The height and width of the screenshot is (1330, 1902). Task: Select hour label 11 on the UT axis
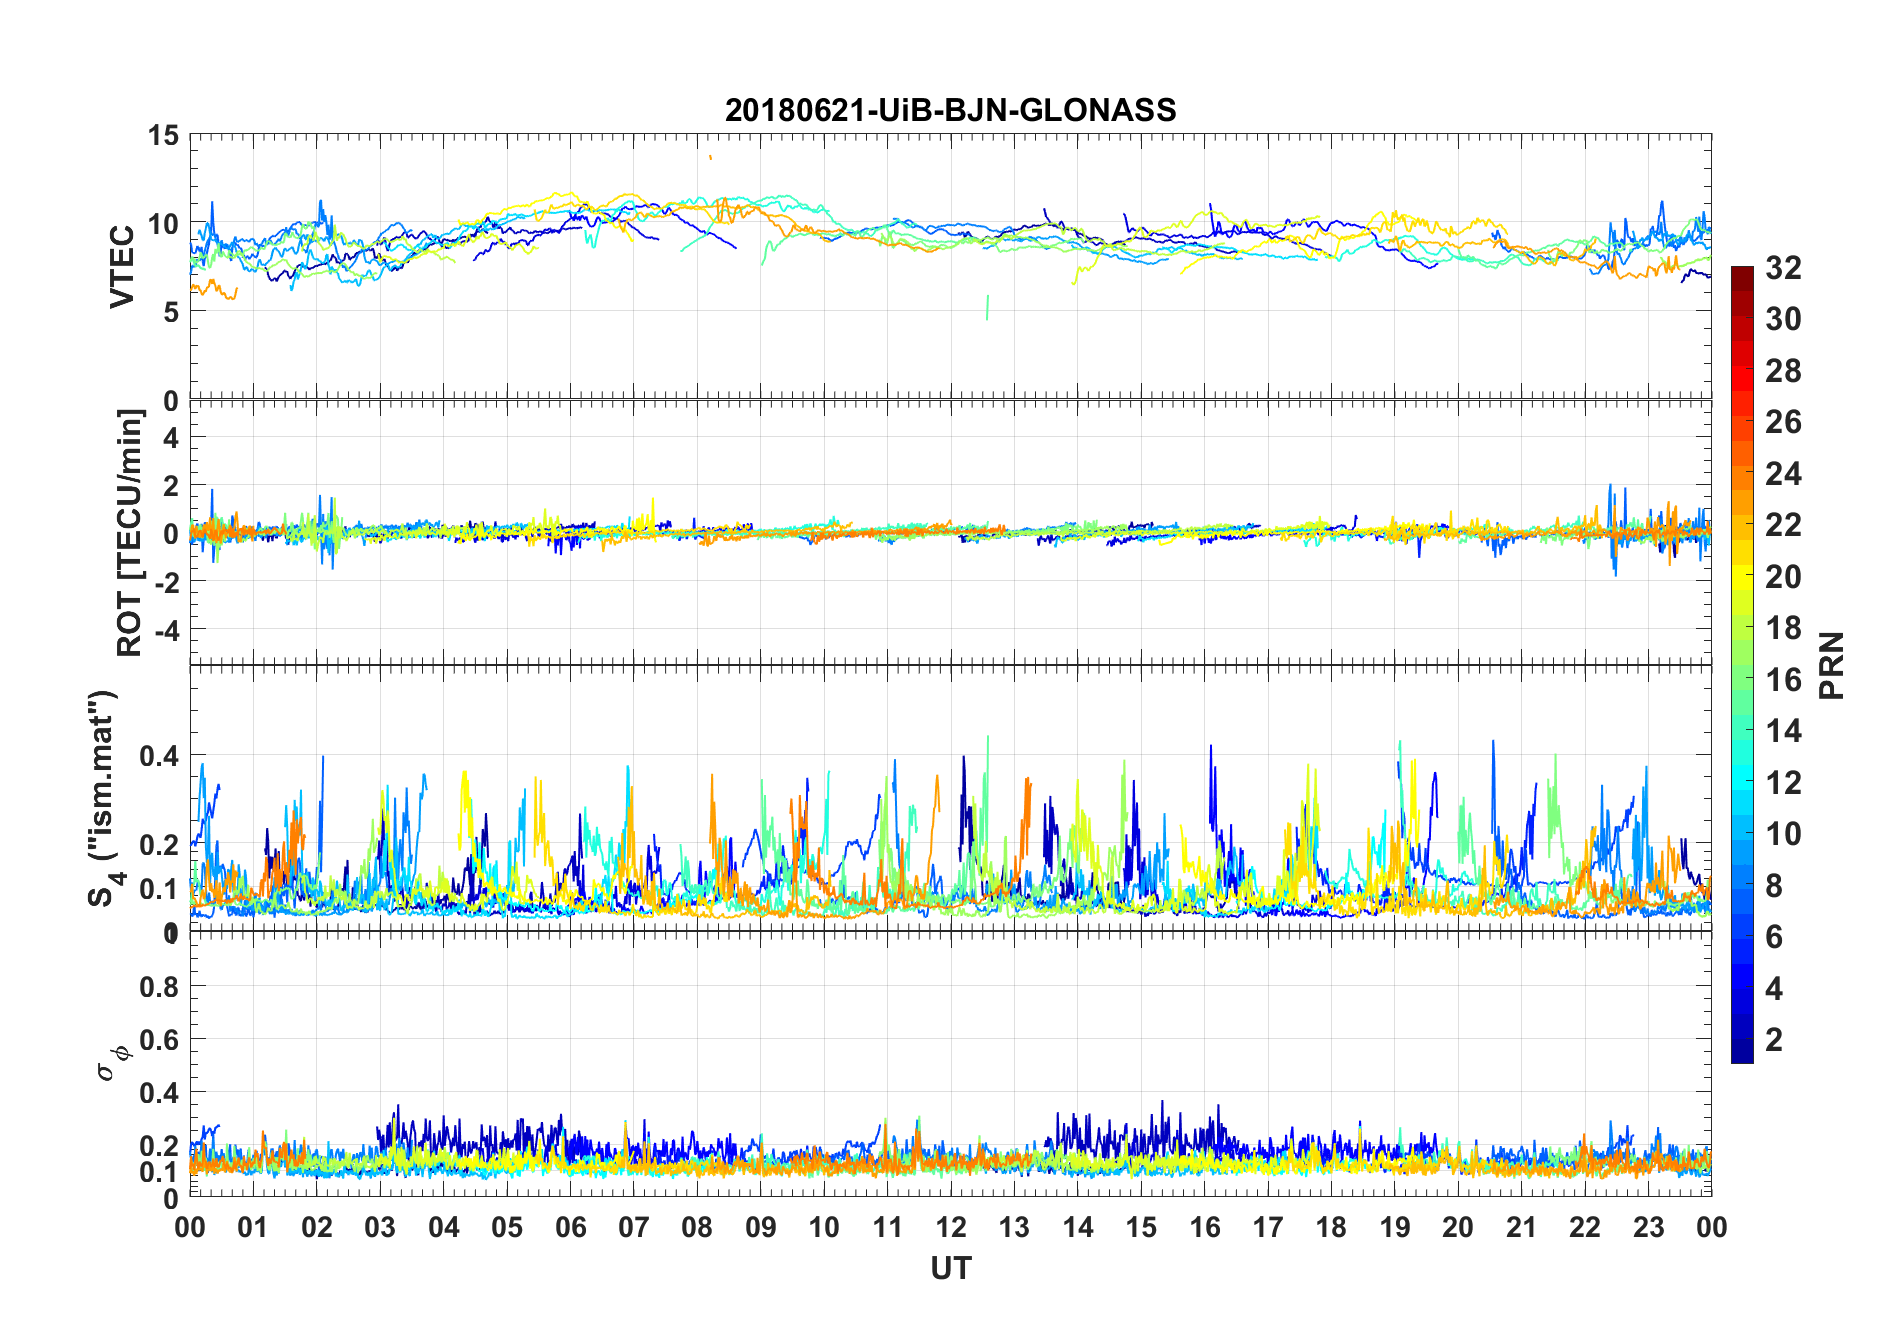pos(888,1227)
